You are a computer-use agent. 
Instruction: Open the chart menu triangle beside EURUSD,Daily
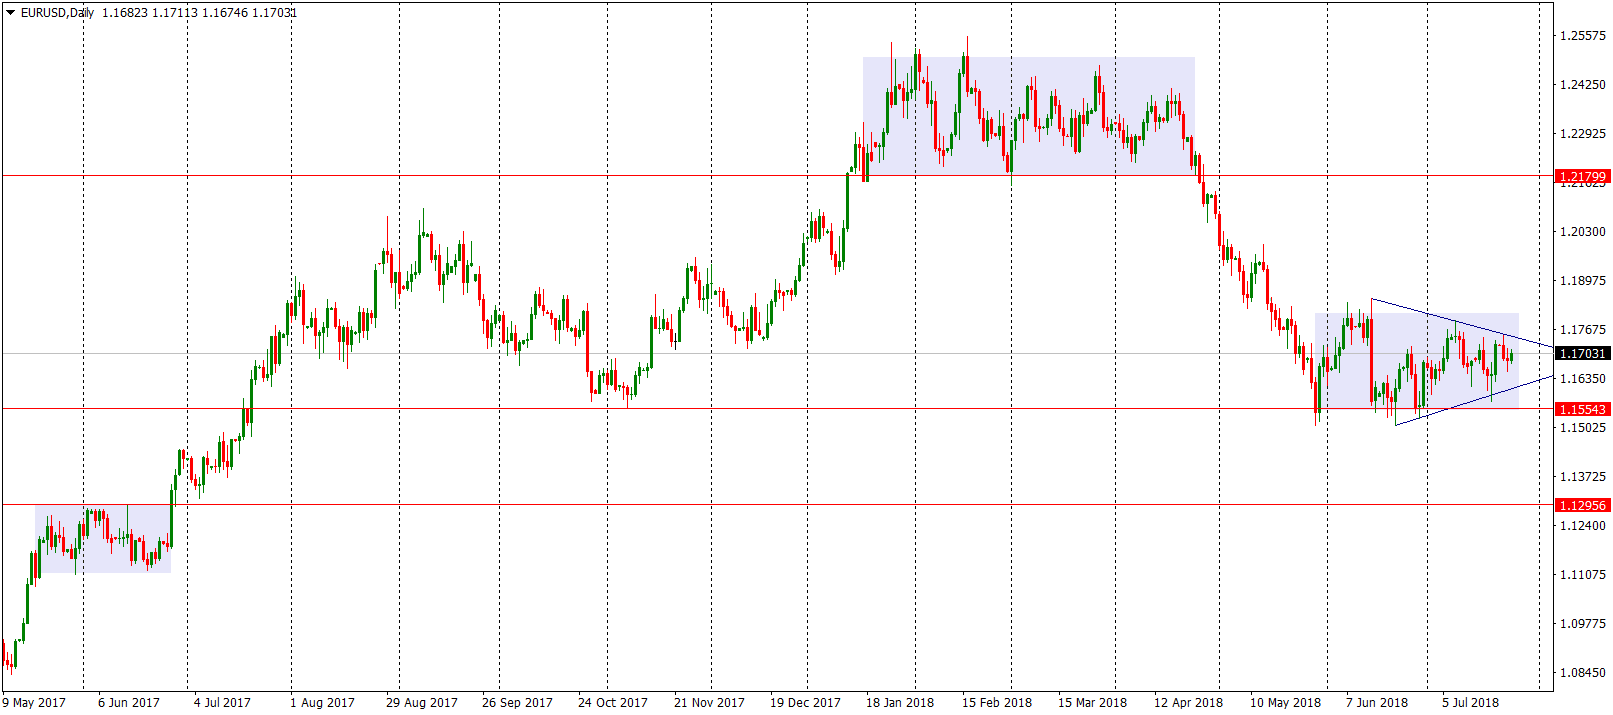[x=10, y=13]
